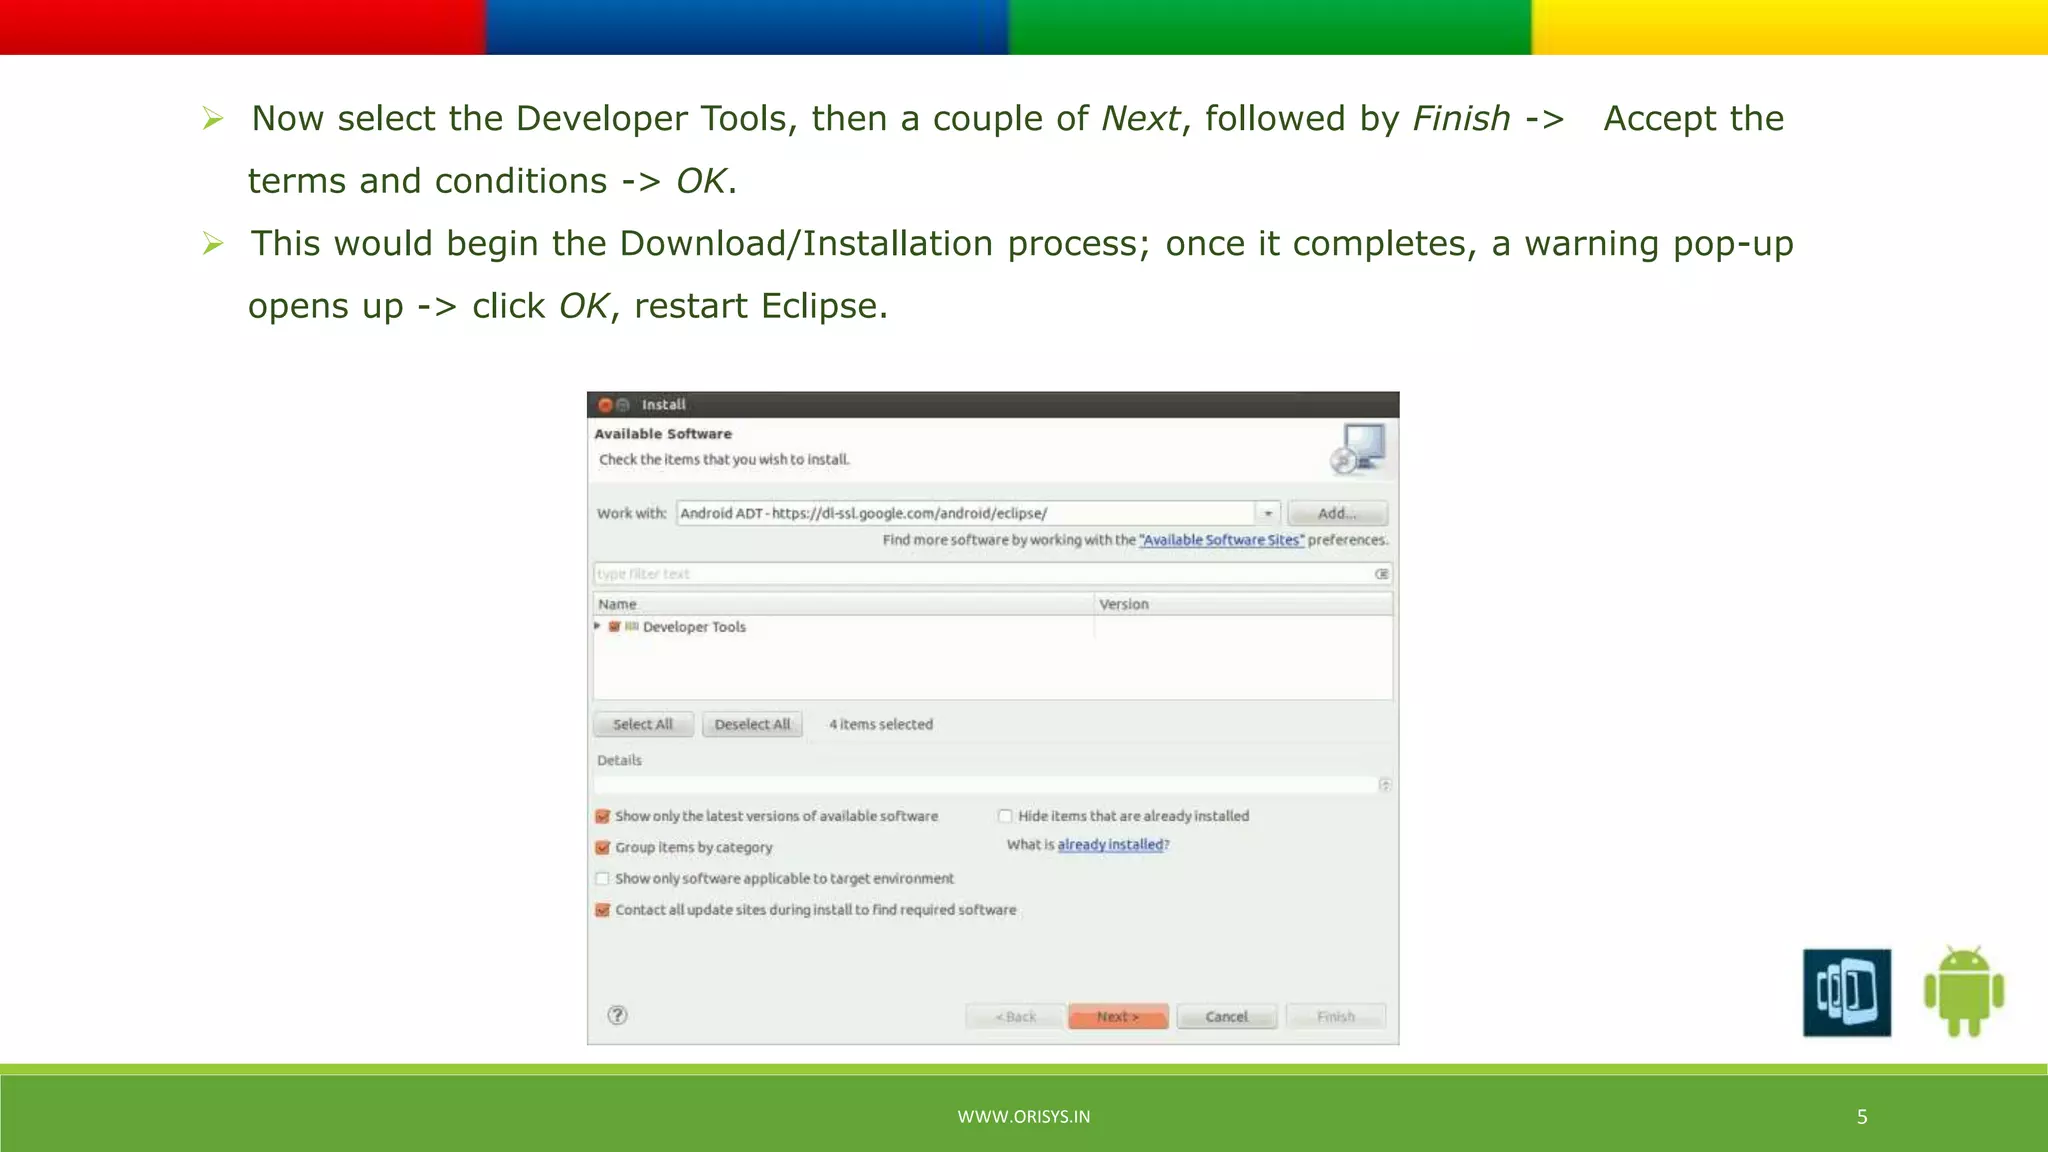2048x1152 pixels.
Task: Toggle the Developer Tools checkbox
Action: pyautogui.click(x=614, y=627)
